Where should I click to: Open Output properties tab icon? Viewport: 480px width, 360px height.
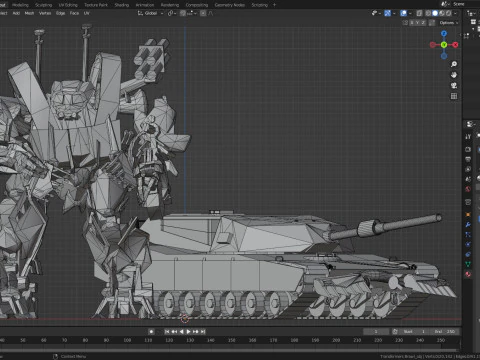[x=468, y=159]
